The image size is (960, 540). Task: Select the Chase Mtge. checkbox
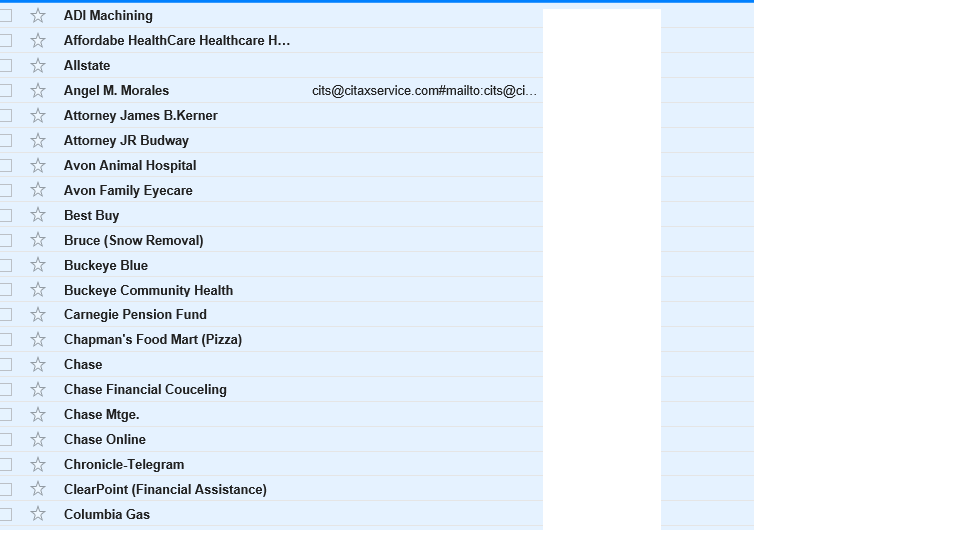(x=6, y=414)
